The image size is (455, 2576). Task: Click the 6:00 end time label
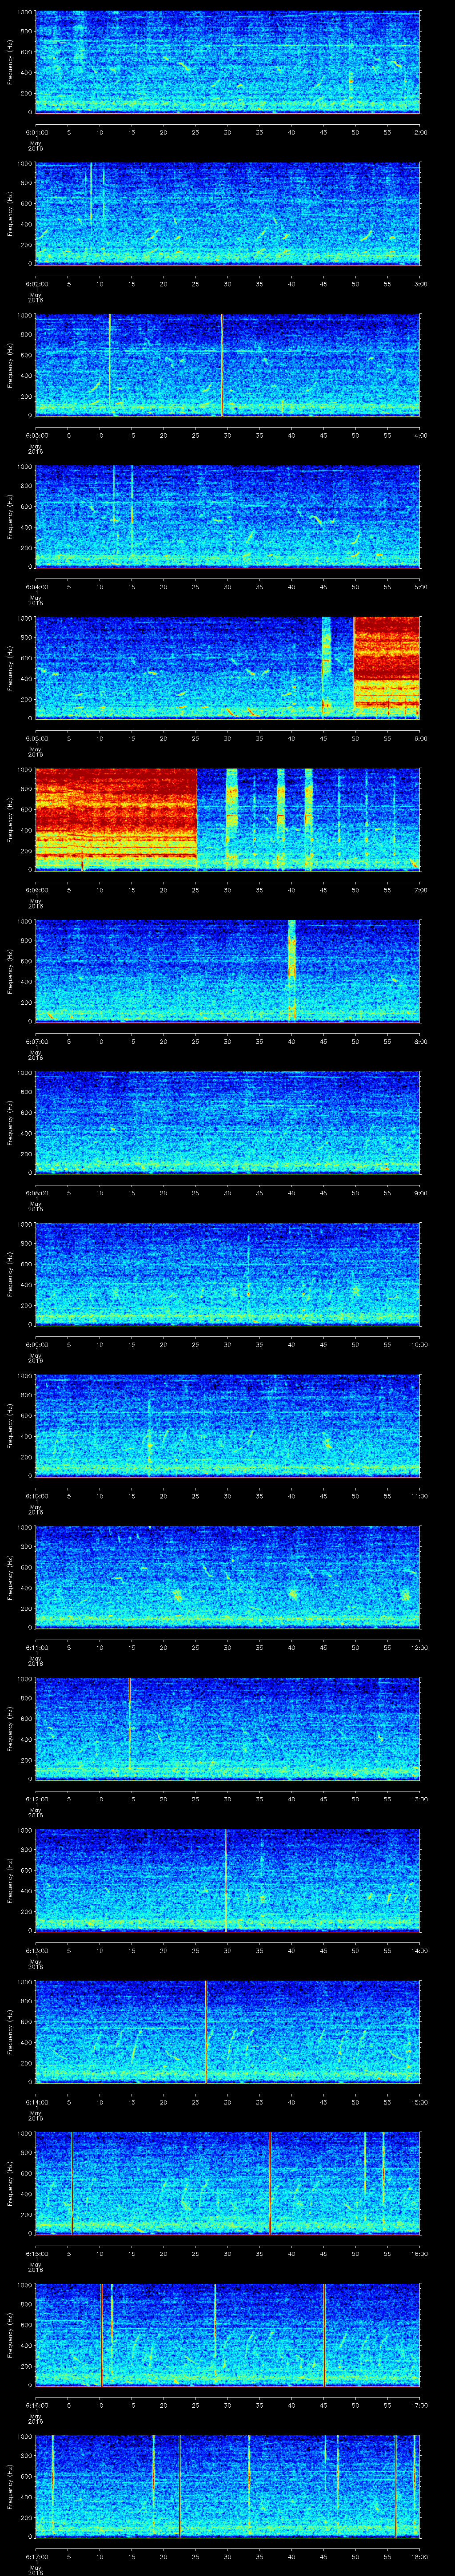coord(420,738)
